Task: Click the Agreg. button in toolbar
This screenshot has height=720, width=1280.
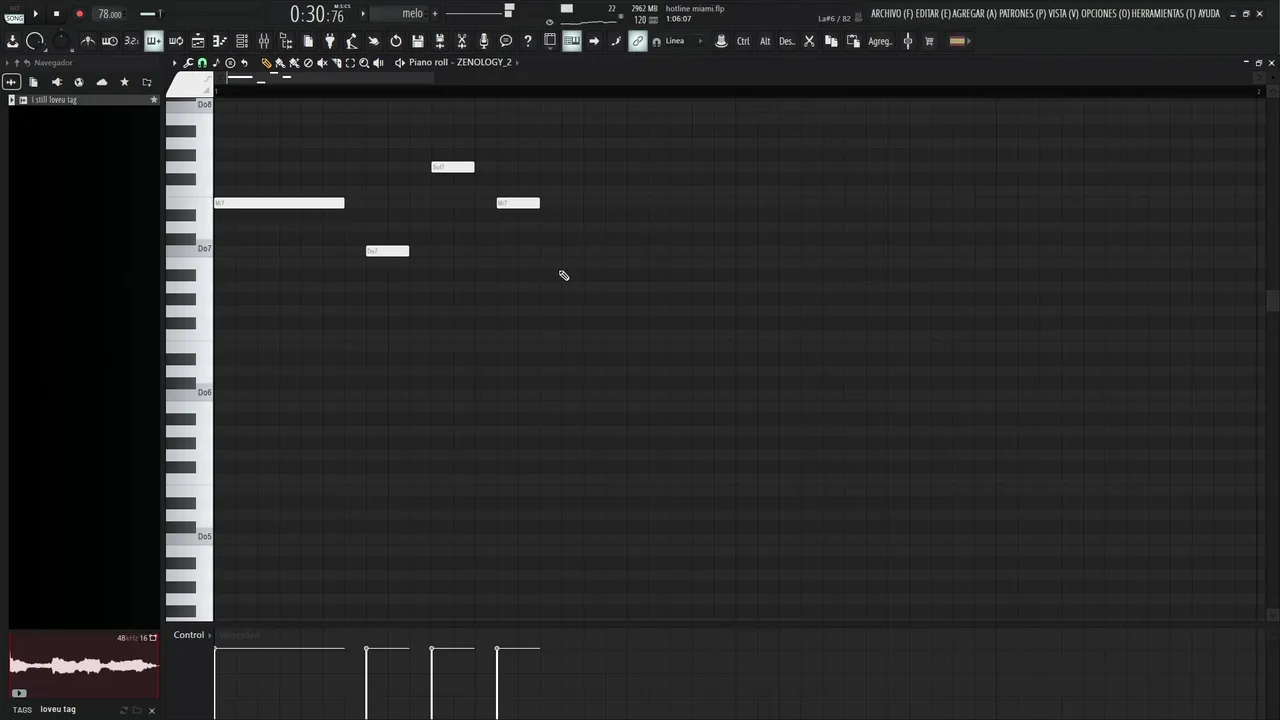Action: tap(880, 41)
